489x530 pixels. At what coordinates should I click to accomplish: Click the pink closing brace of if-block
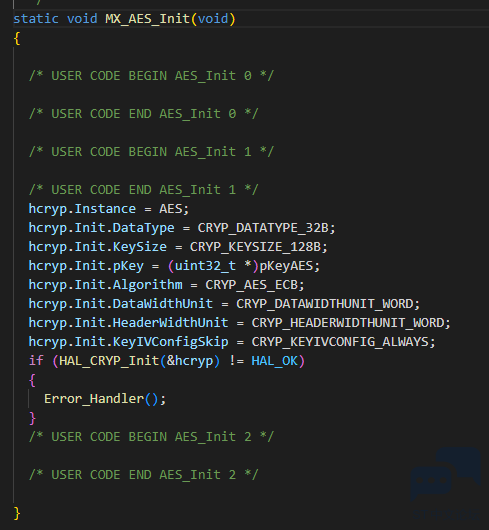pos(32,418)
